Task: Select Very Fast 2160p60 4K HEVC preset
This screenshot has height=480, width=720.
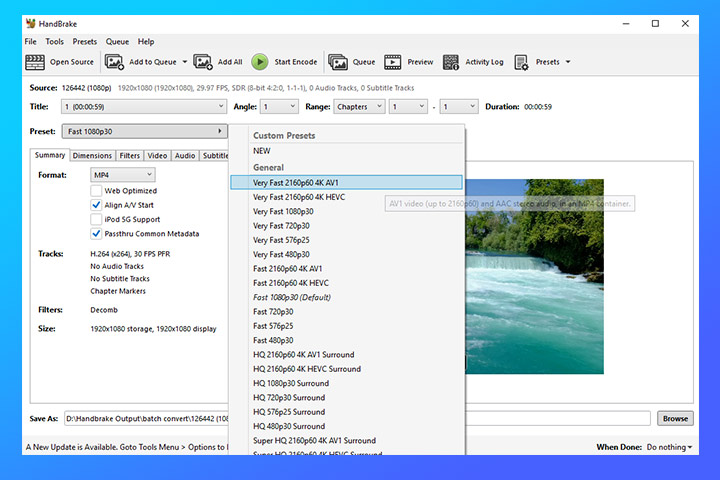Action: tap(347, 197)
